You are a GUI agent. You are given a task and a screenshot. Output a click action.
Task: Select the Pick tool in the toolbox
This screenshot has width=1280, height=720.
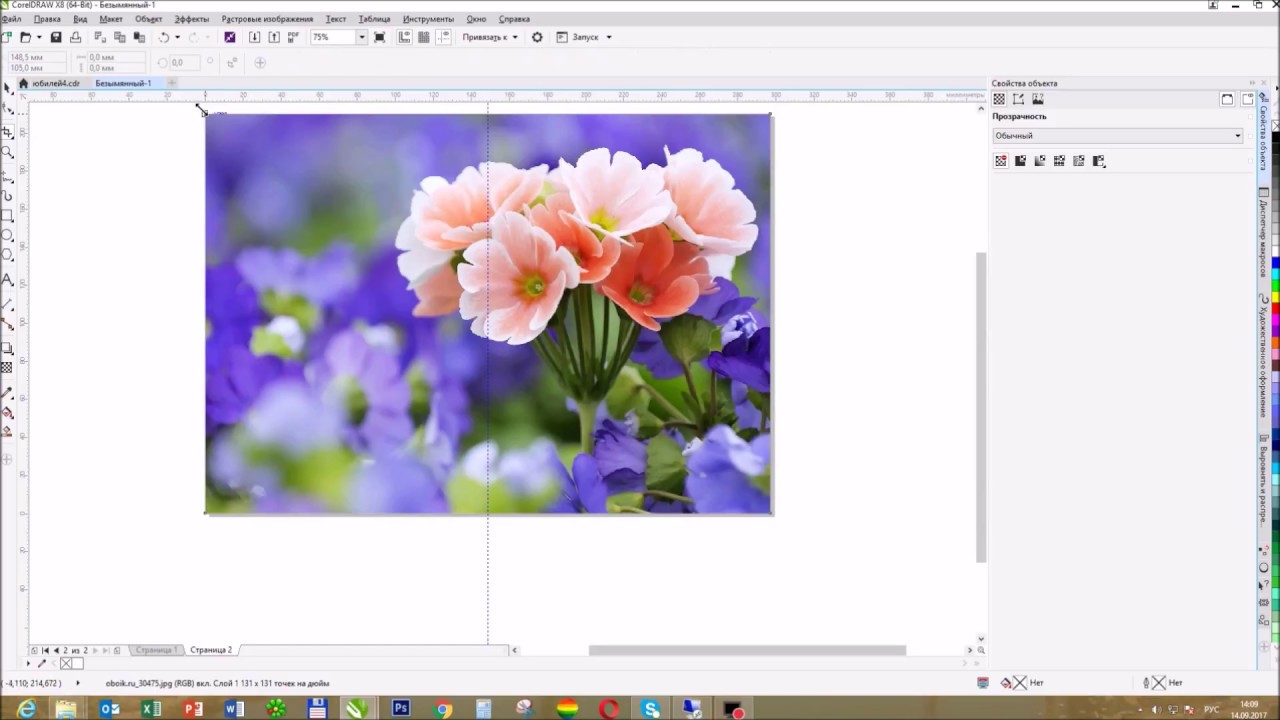(7, 89)
